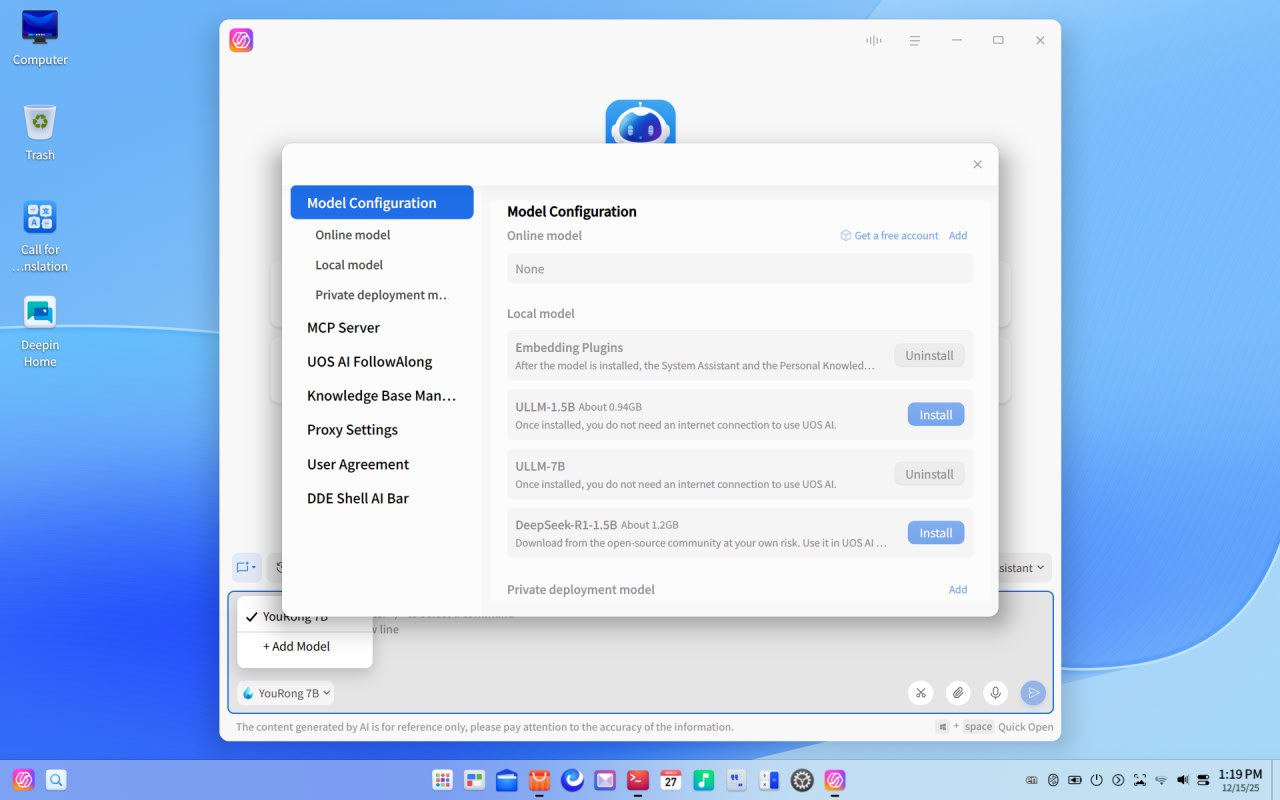This screenshot has width=1280, height=800.
Task: Uninstall the ULLM-7B model
Action: click(929, 474)
